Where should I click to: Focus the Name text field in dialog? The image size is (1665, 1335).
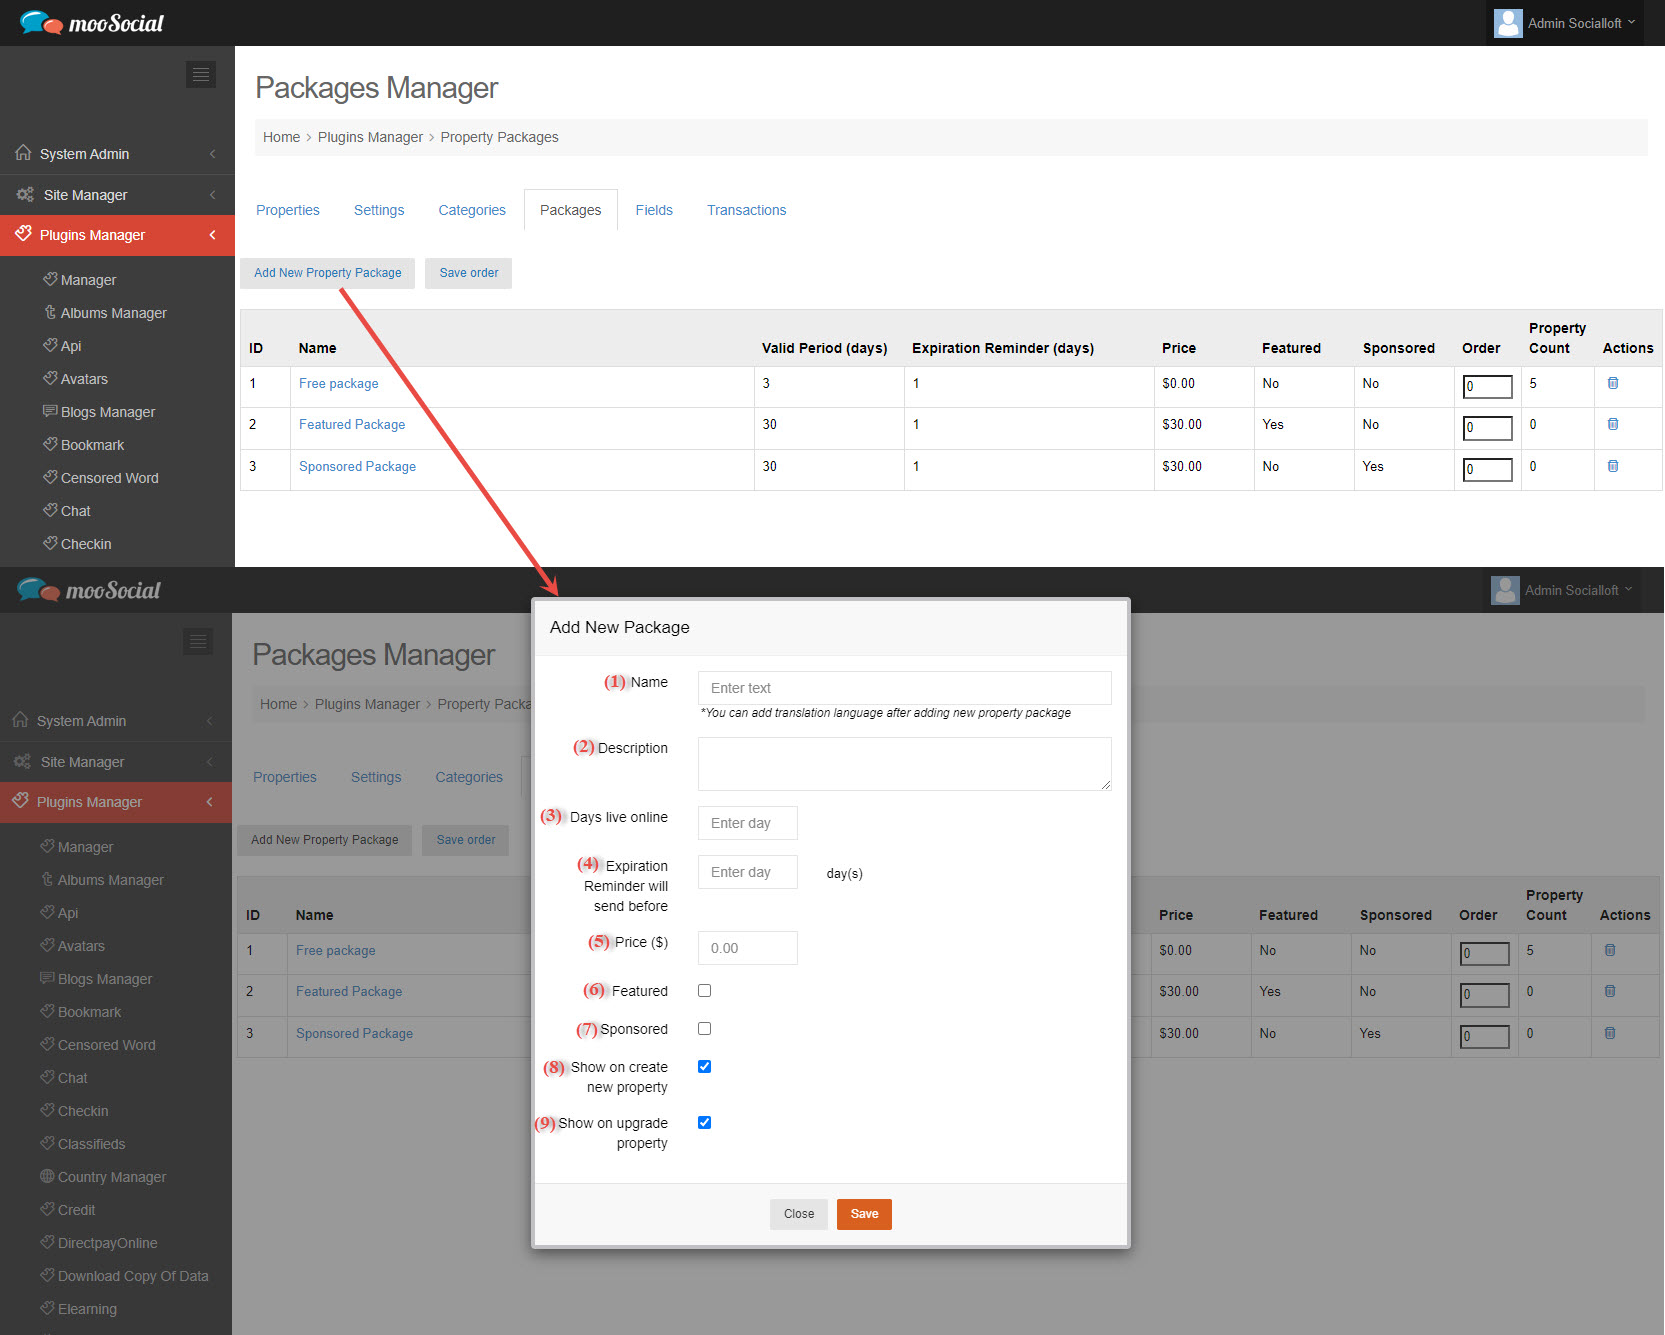(904, 688)
